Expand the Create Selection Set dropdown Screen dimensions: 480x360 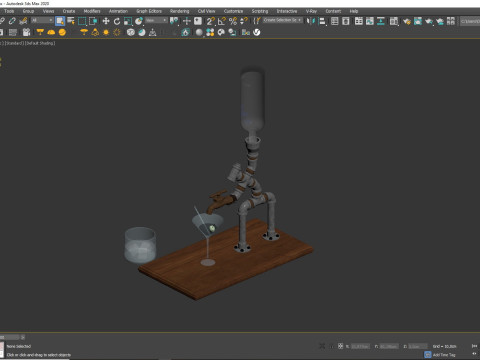pos(282,20)
